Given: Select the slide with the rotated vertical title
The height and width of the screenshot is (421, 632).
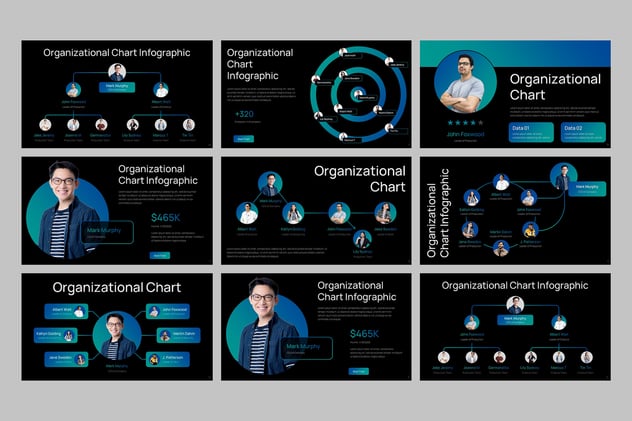Looking at the screenshot, I should point(514,210).
